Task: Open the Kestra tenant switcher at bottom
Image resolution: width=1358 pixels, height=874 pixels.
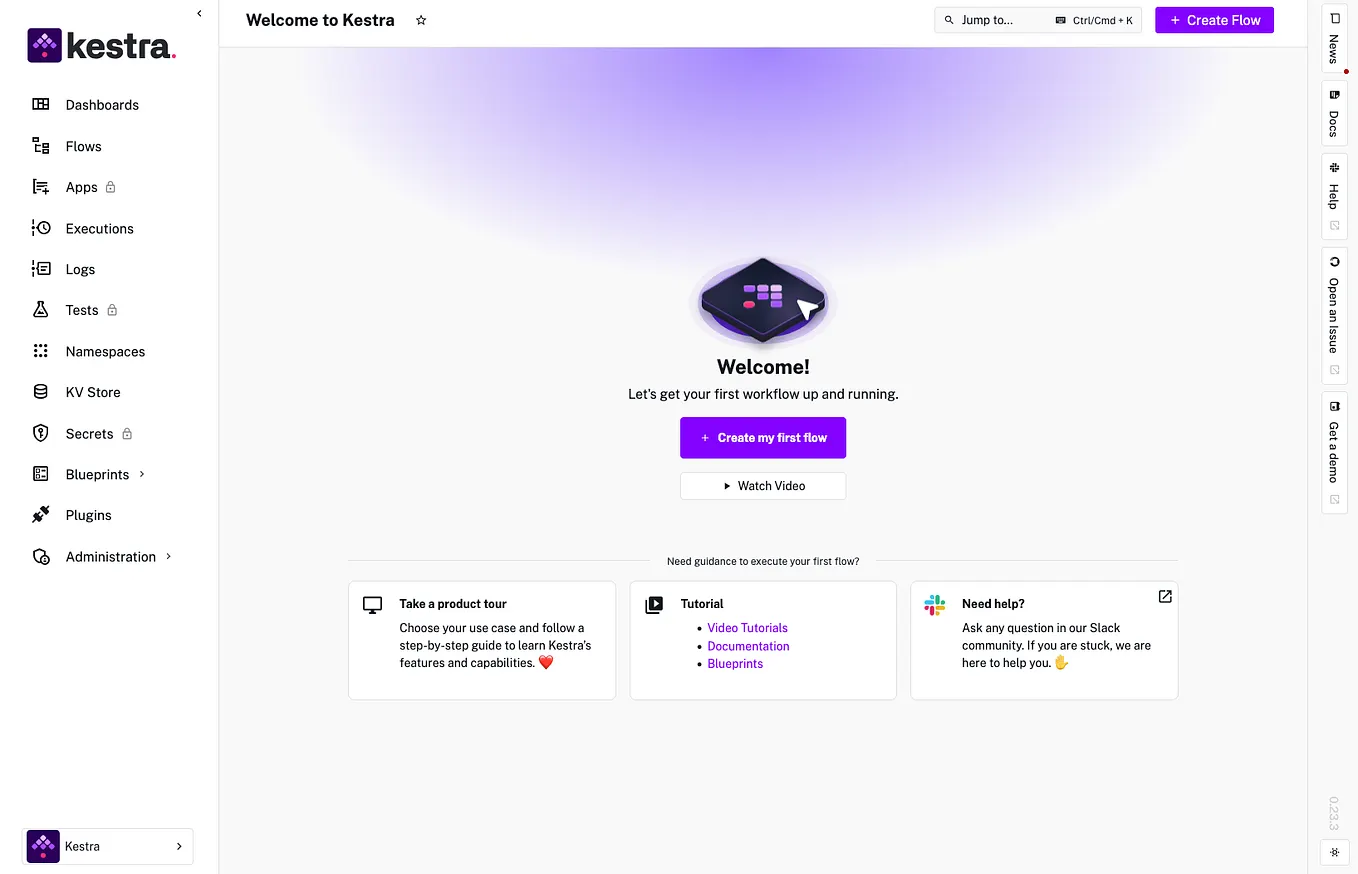Action: 108,846
